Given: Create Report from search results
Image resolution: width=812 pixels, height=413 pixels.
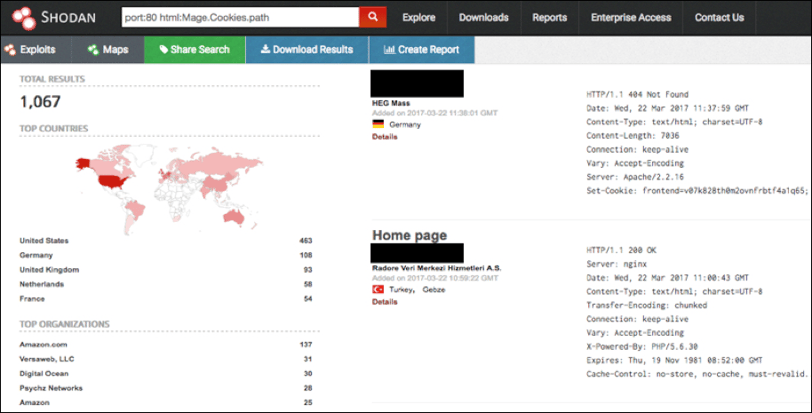Looking at the screenshot, I should tap(421, 49).
